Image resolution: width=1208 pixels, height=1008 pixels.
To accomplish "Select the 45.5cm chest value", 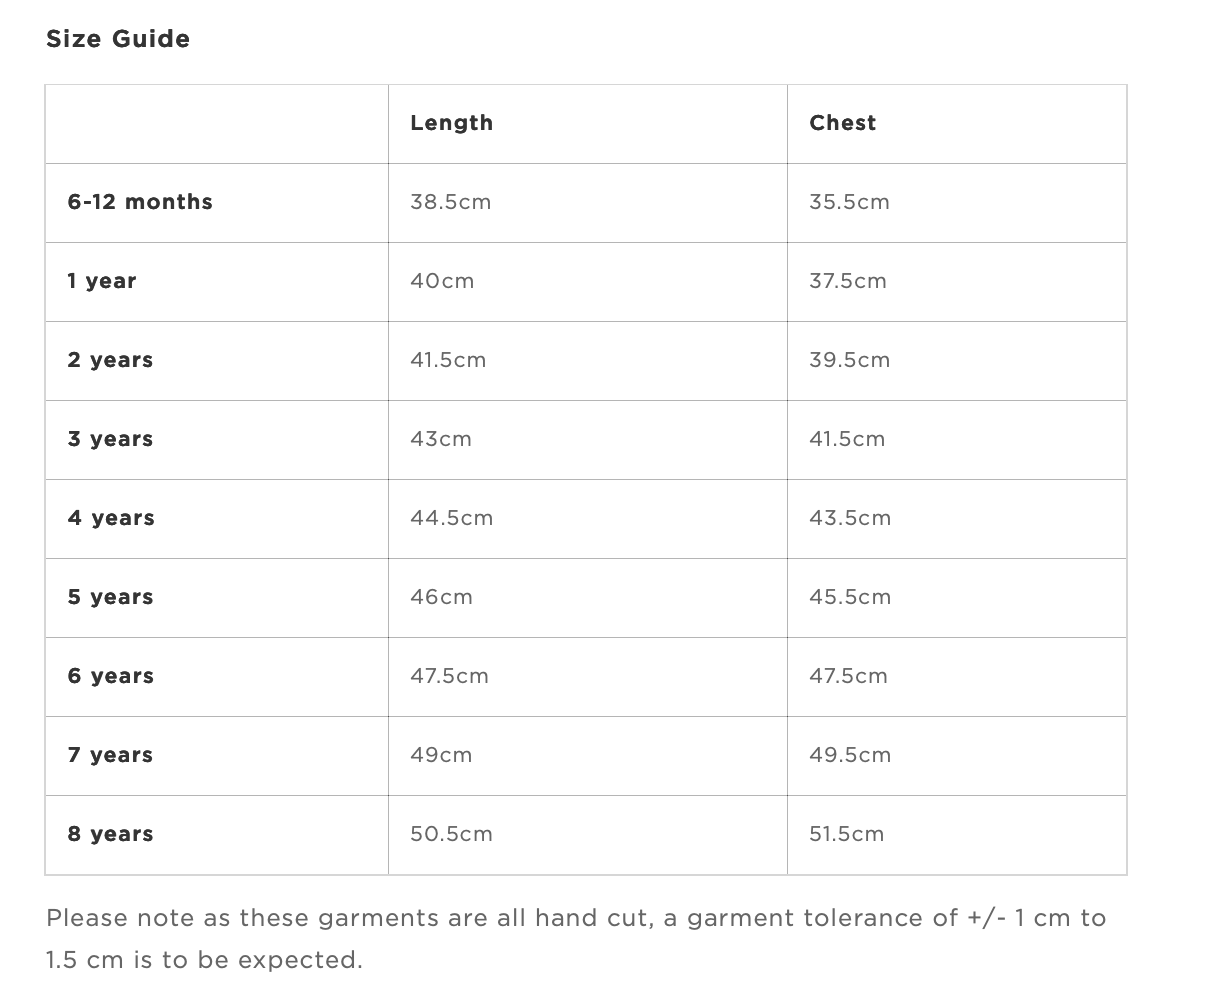I will [850, 597].
